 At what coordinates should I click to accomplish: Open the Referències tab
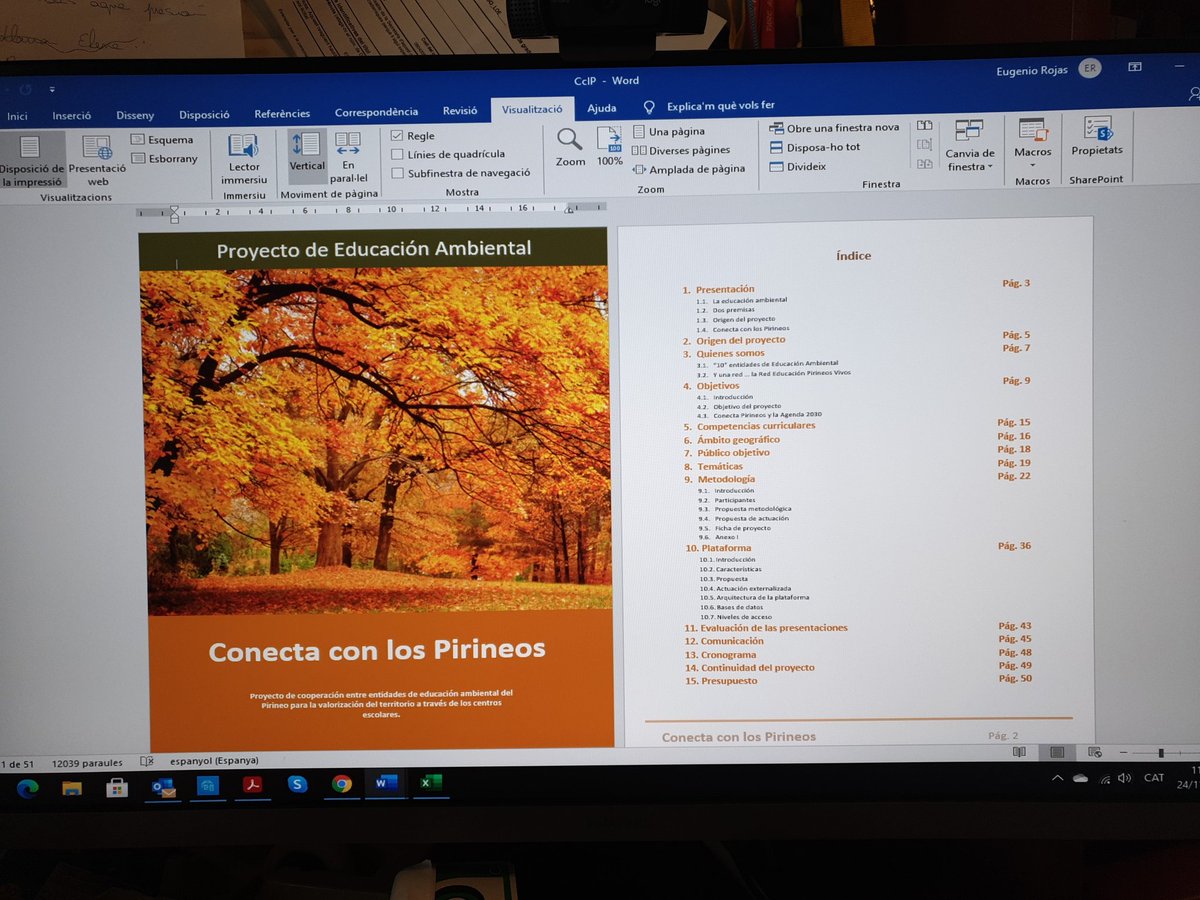click(282, 113)
